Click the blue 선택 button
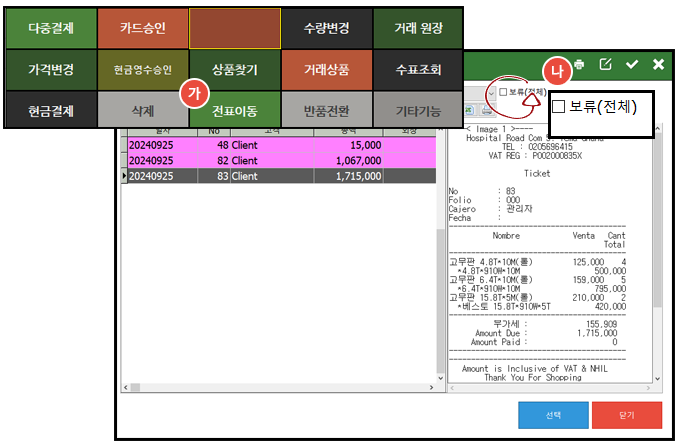Image resolution: width=680 pixels, height=444 pixels. (x=553, y=415)
